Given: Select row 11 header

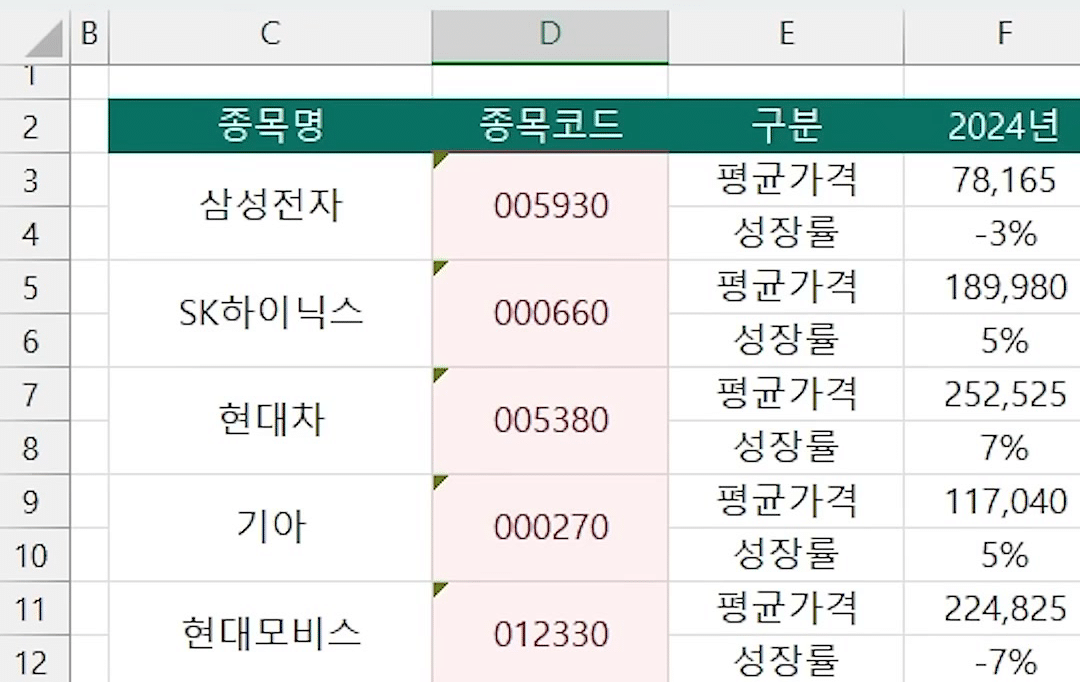Looking at the screenshot, I should [x=34, y=609].
